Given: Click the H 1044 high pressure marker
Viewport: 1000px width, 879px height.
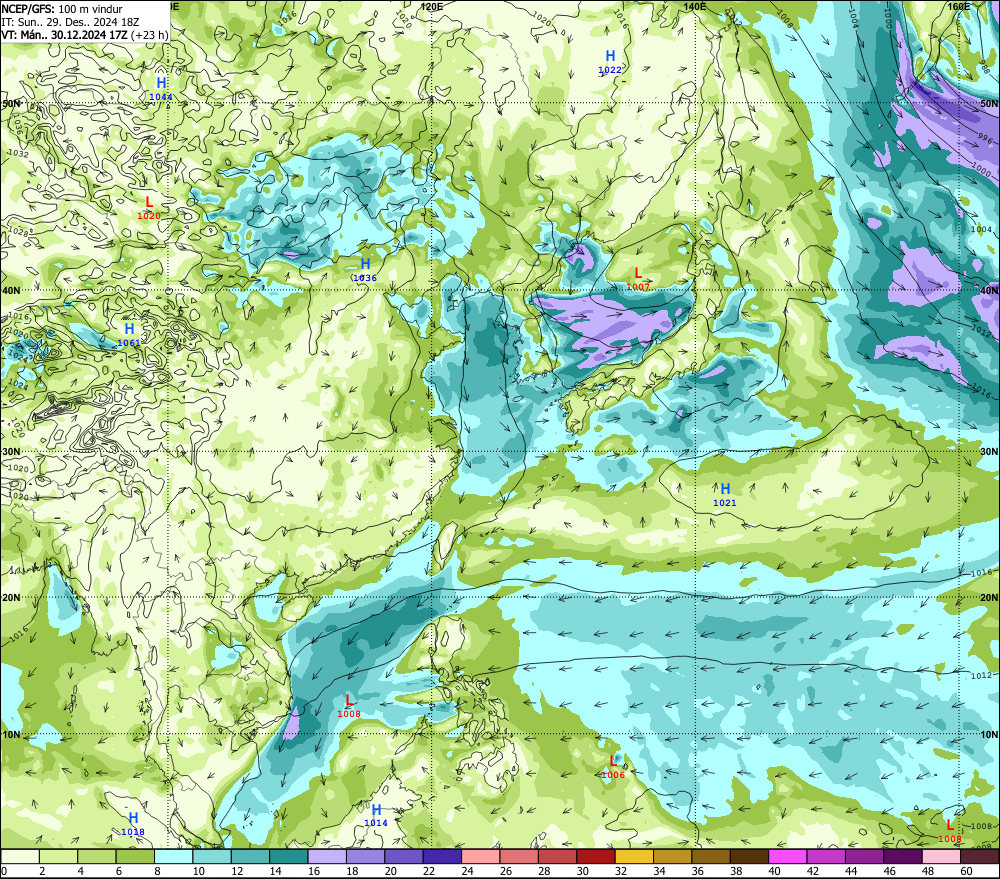Looking at the screenshot, I should coord(161,89).
